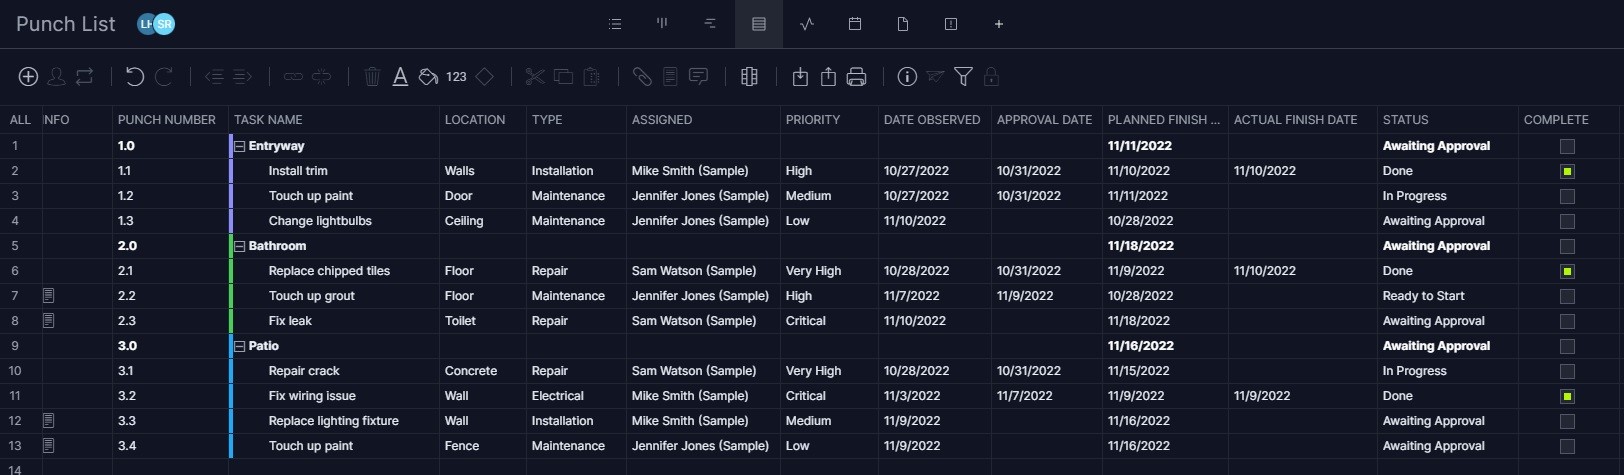Uncheck Complete for Install trim
Viewport: 1624px width, 475px height.
[x=1567, y=171]
